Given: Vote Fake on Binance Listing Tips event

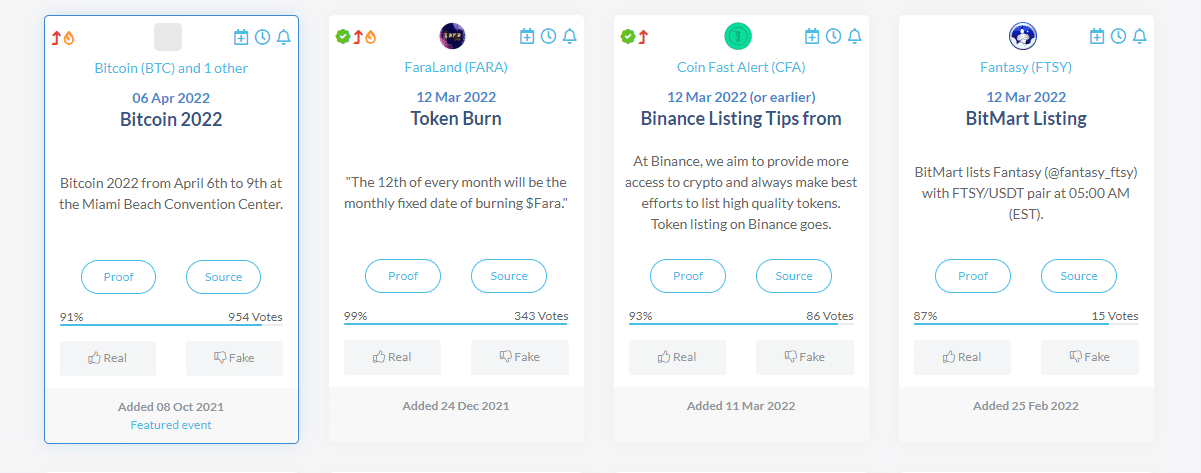Looking at the screenshot, I should [x=804, y=357].
